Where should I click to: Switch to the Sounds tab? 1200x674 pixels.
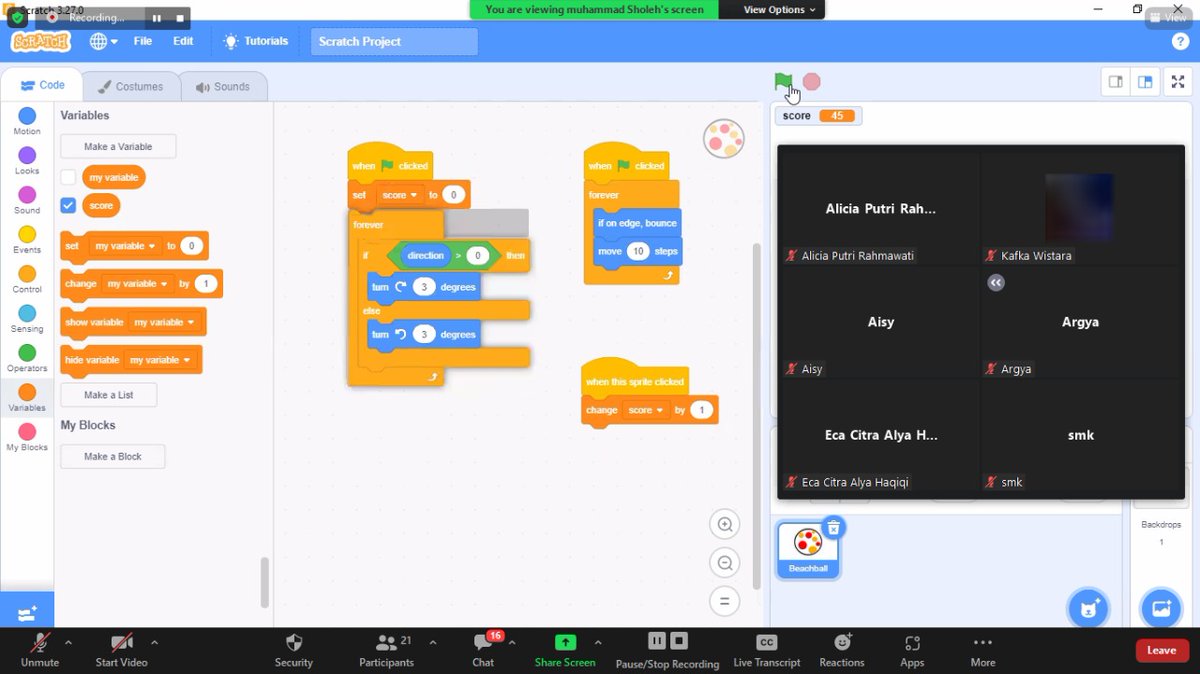click(222, 86)
